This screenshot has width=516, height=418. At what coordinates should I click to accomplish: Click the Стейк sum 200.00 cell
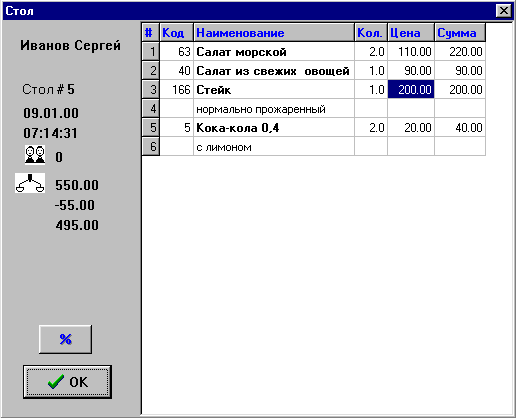[x=460, y=90]
